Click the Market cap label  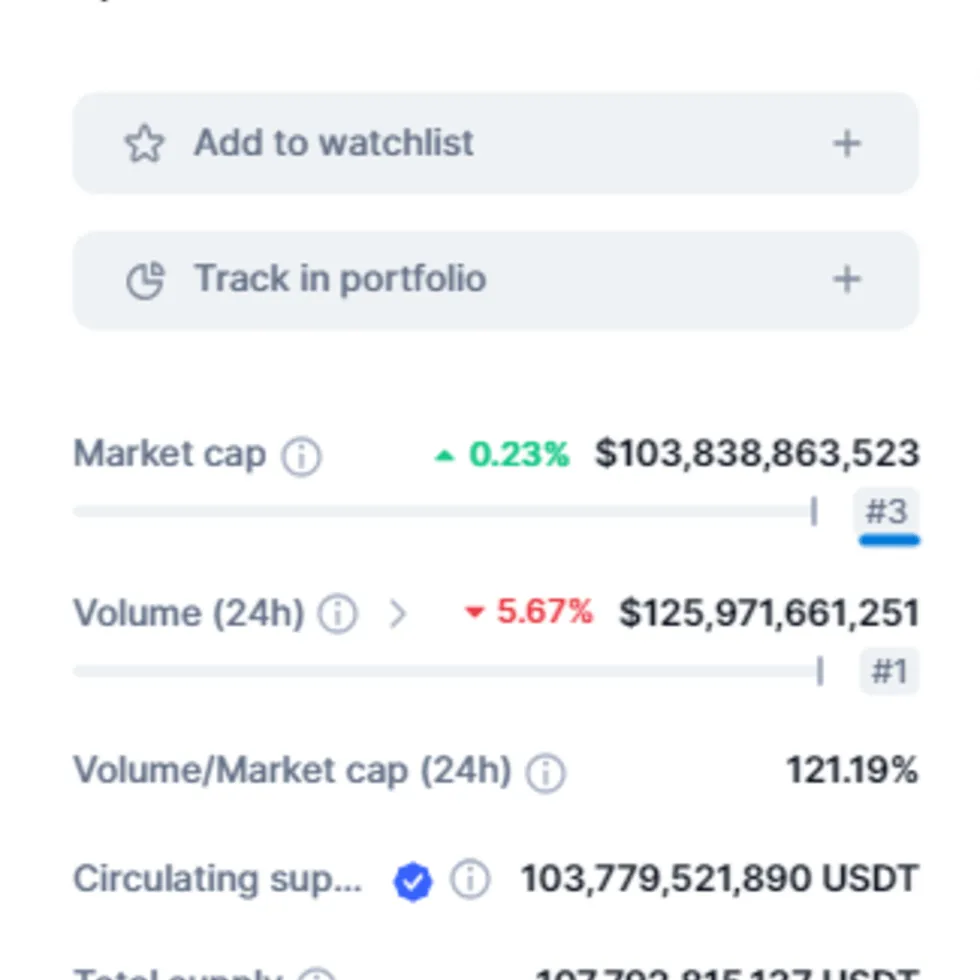[169, 454]
